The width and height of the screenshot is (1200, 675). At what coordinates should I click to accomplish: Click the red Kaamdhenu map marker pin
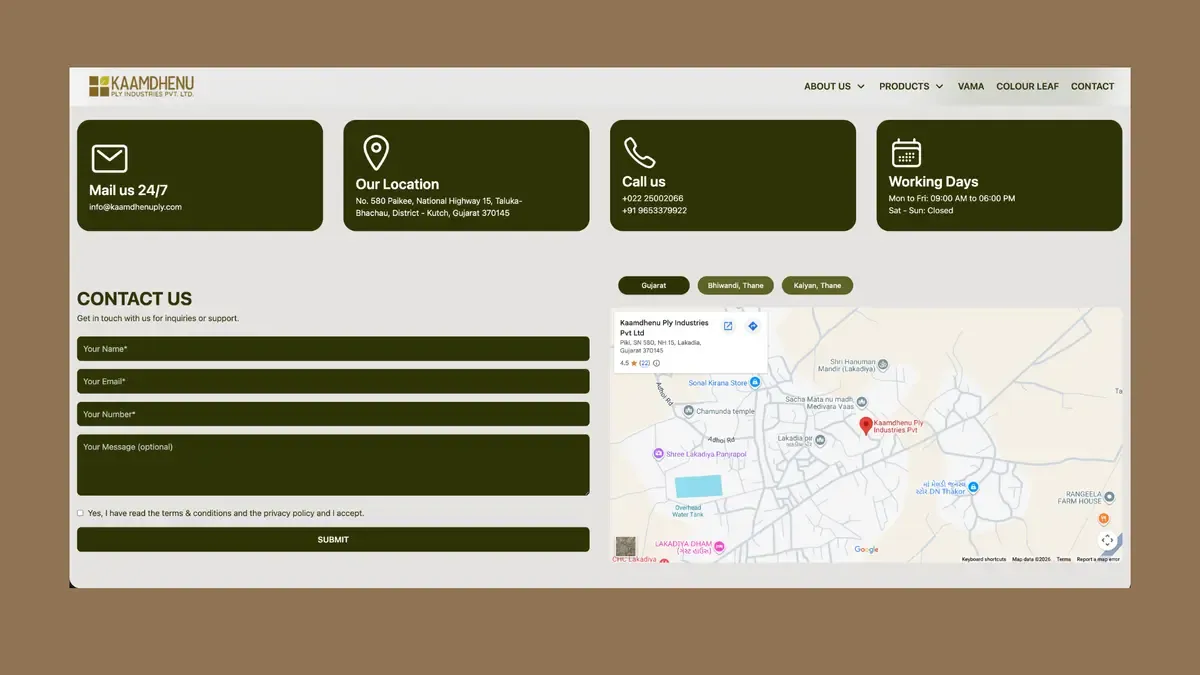tap(866, 425)
